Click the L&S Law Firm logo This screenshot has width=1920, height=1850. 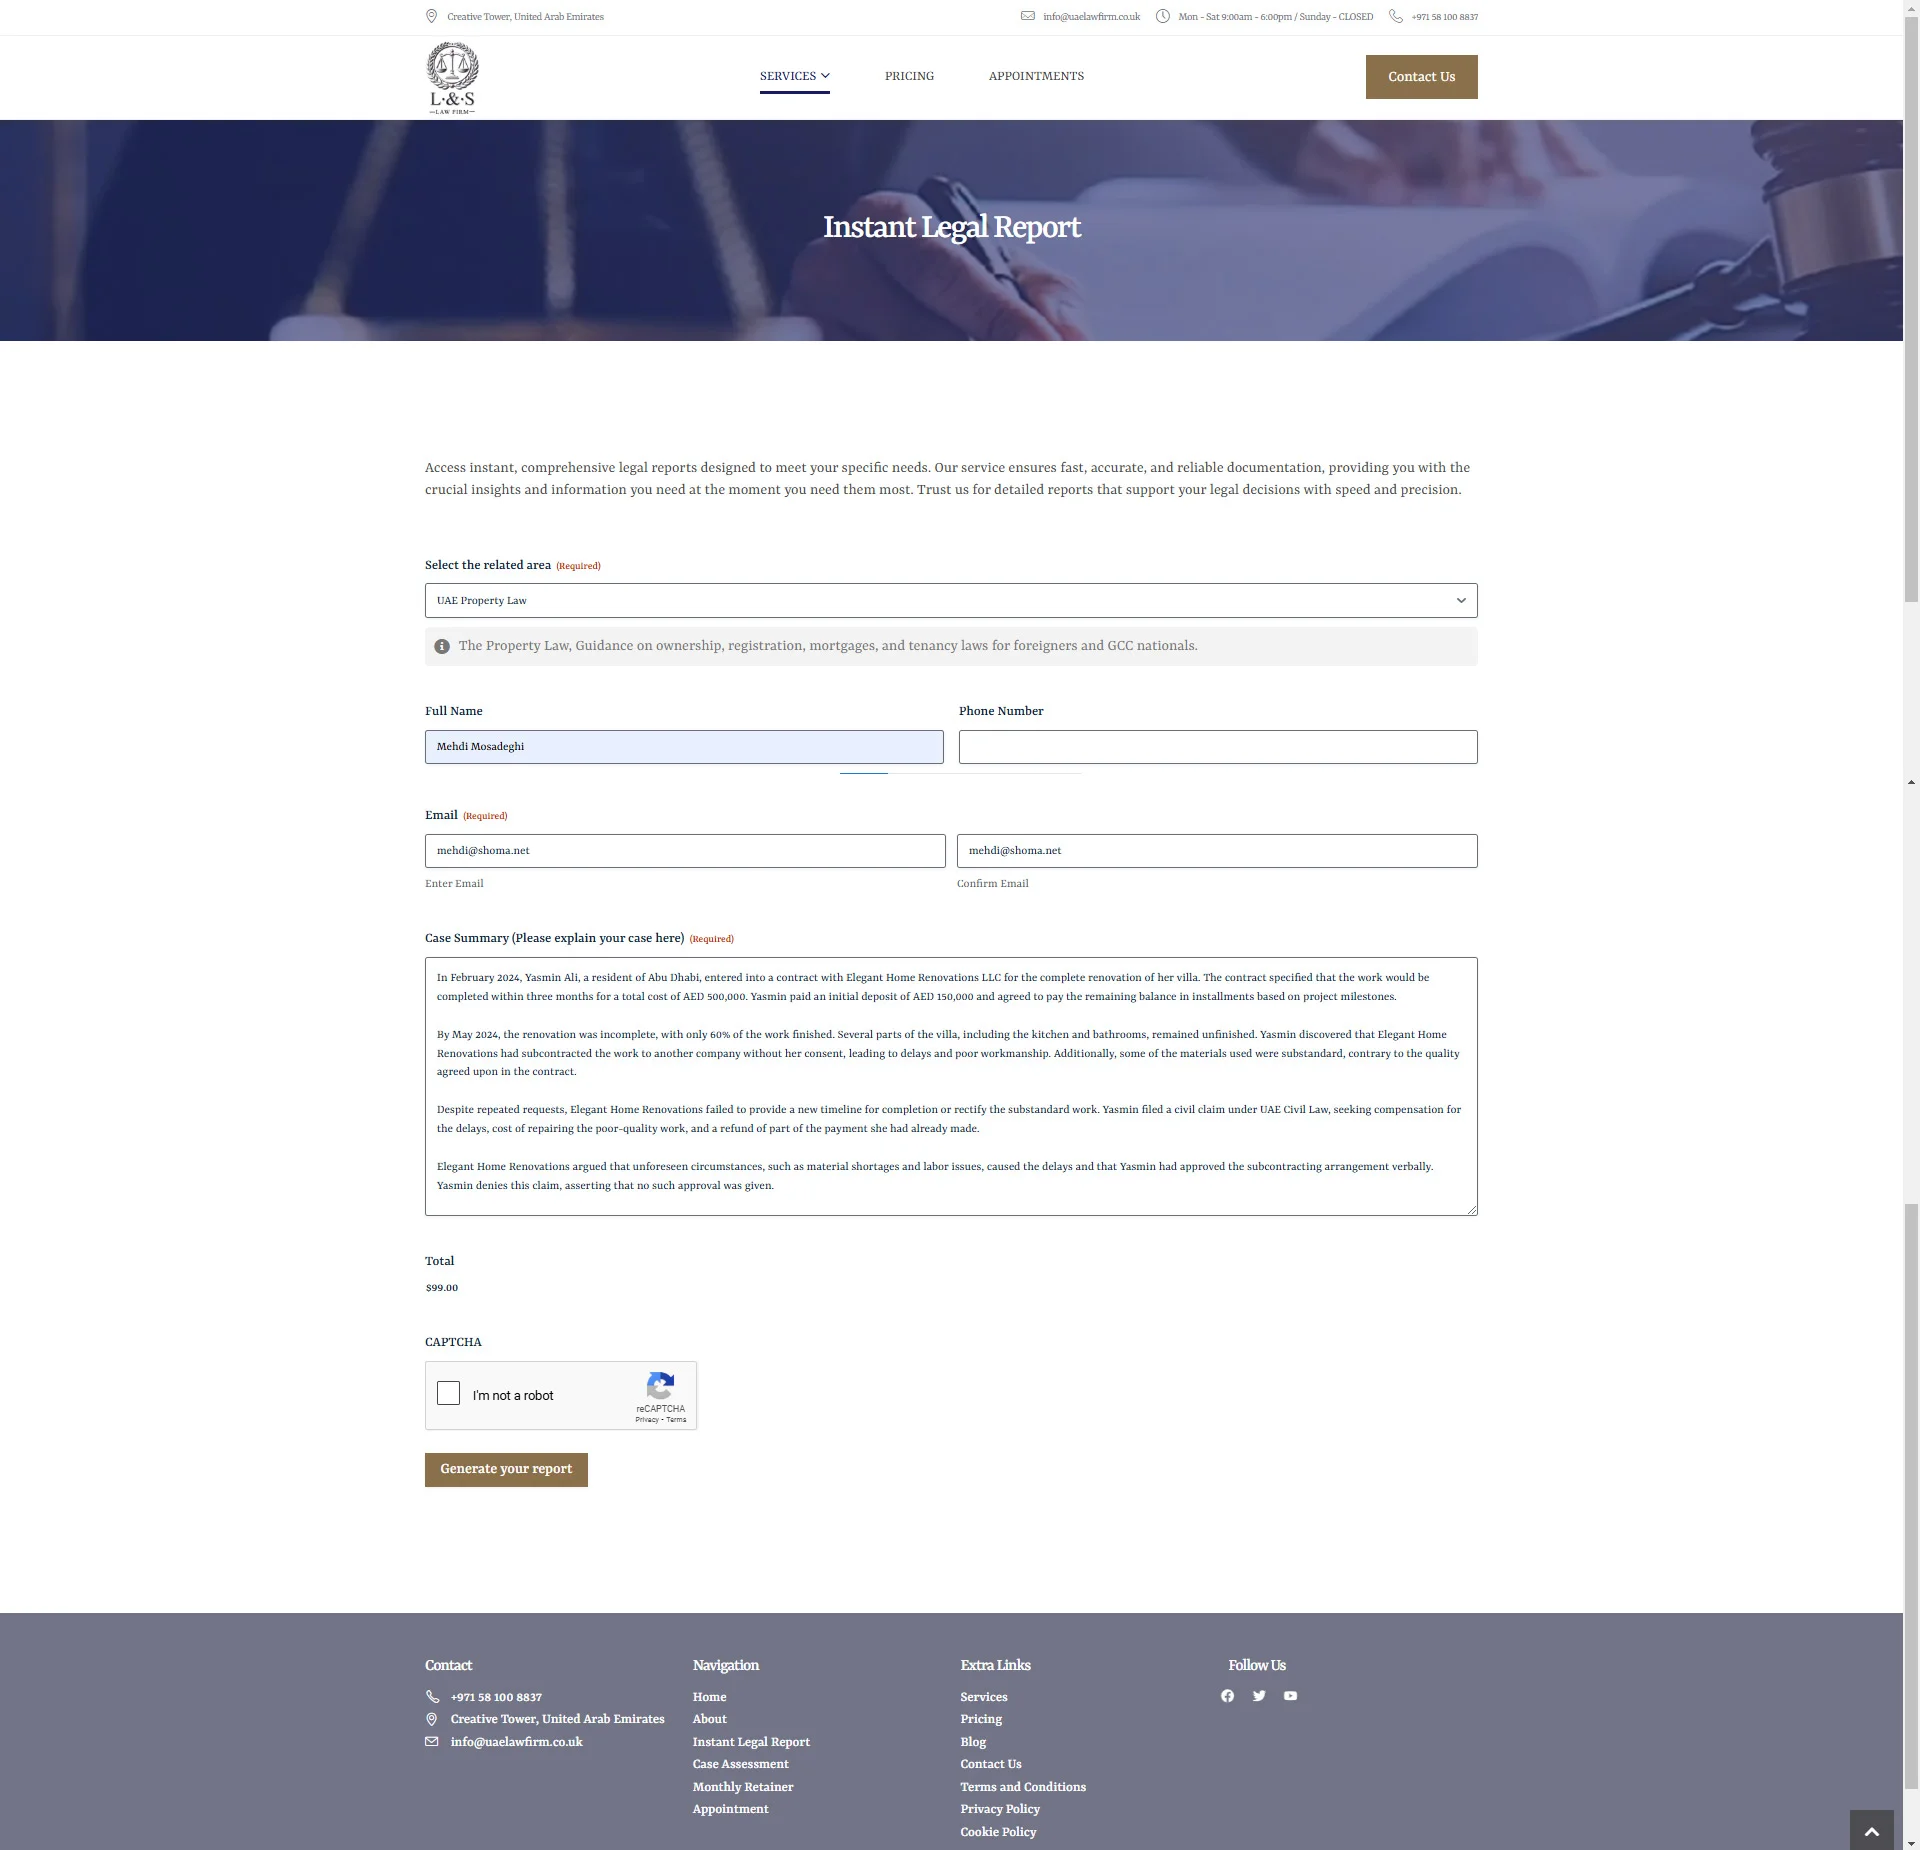(452, 78)
